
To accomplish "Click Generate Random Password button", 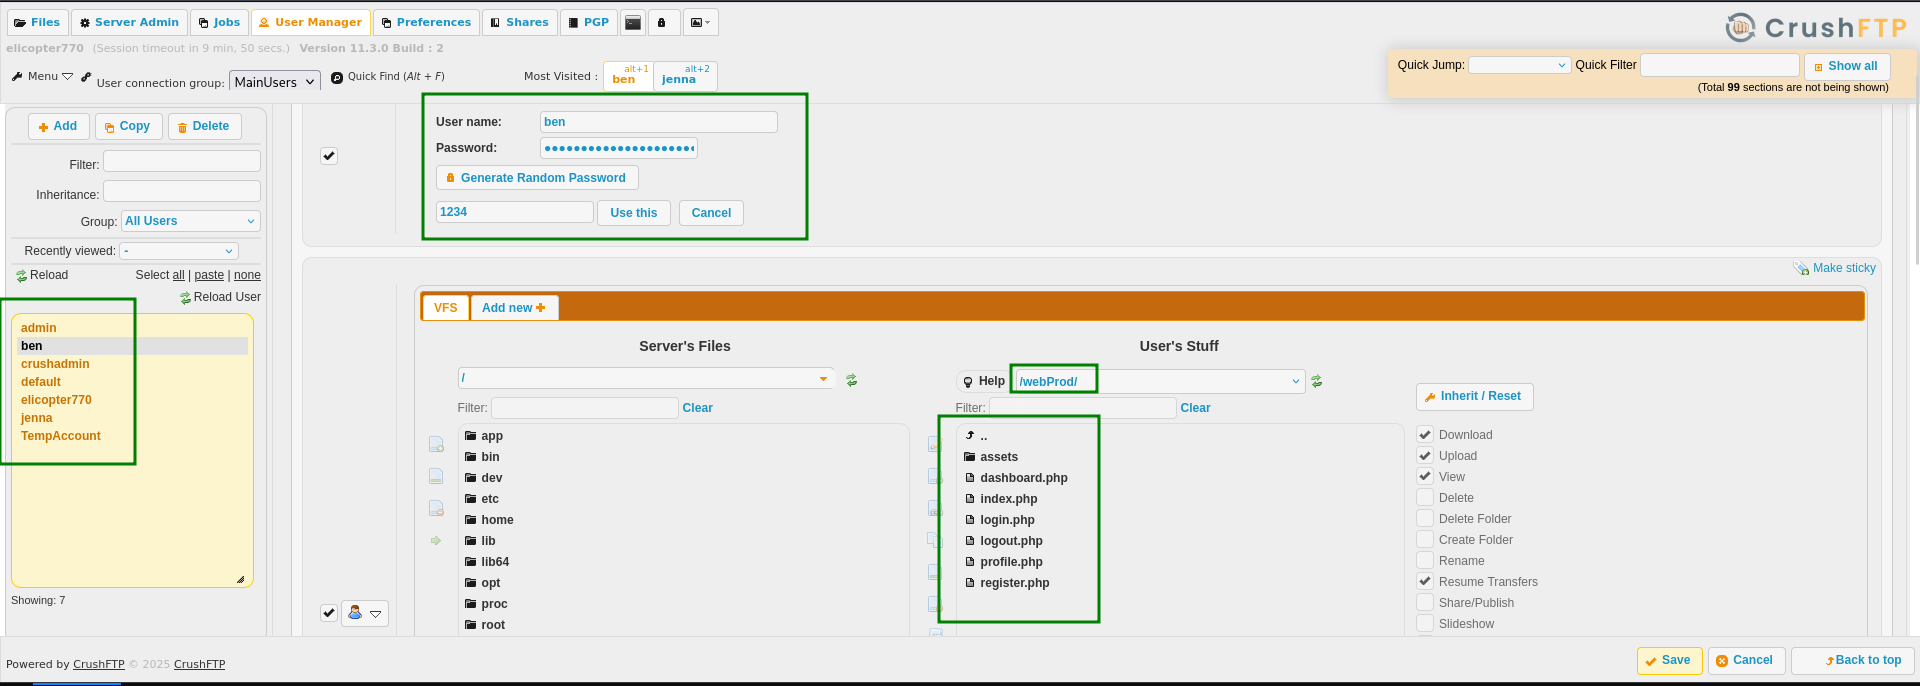I will (x=537, y=178).
